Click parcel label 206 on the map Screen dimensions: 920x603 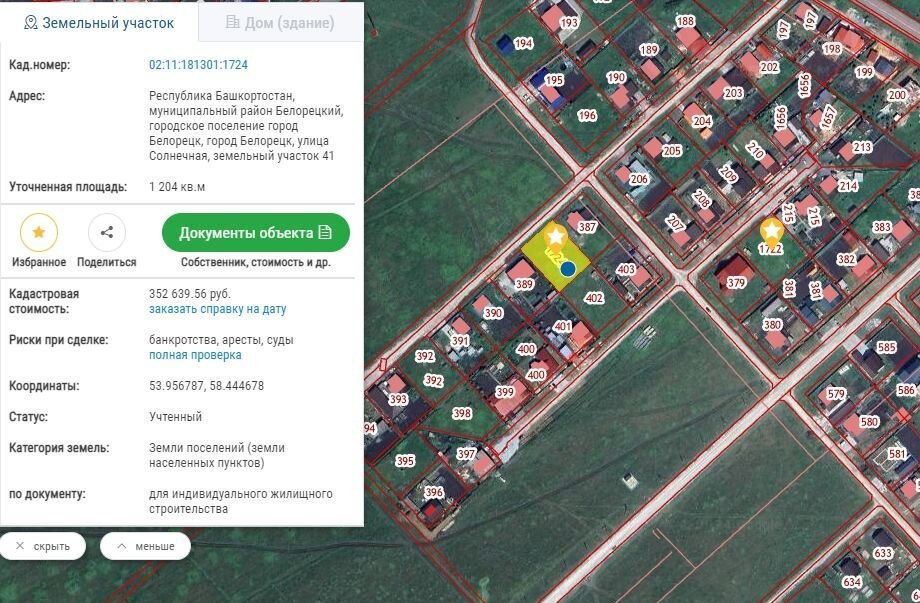pyautogui.click(x=638, y=180)
